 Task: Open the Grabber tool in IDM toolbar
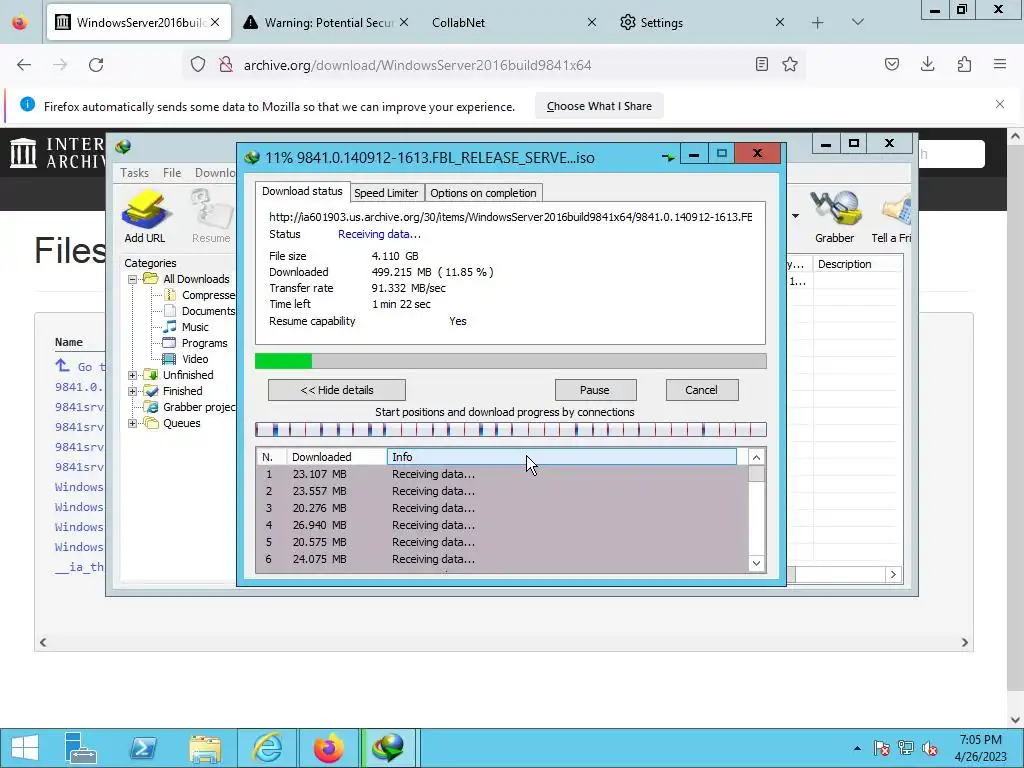pyautogui.click(x=834, y=216)
